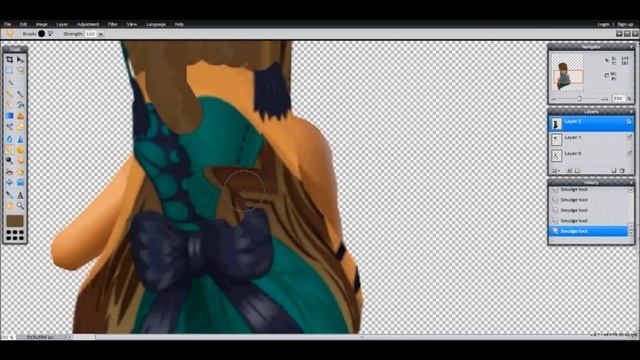Image resolution: width=640 pixels, height=360 pixels.
Task: Click the Navigator zoom percentage field
Action: [618, 99]
